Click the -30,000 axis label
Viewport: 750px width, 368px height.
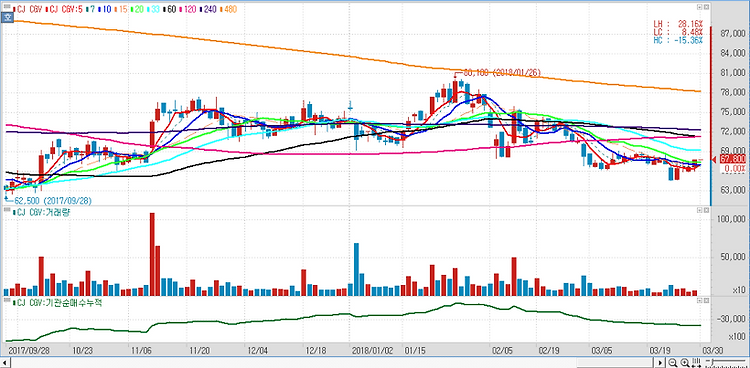tap(730, 319)
